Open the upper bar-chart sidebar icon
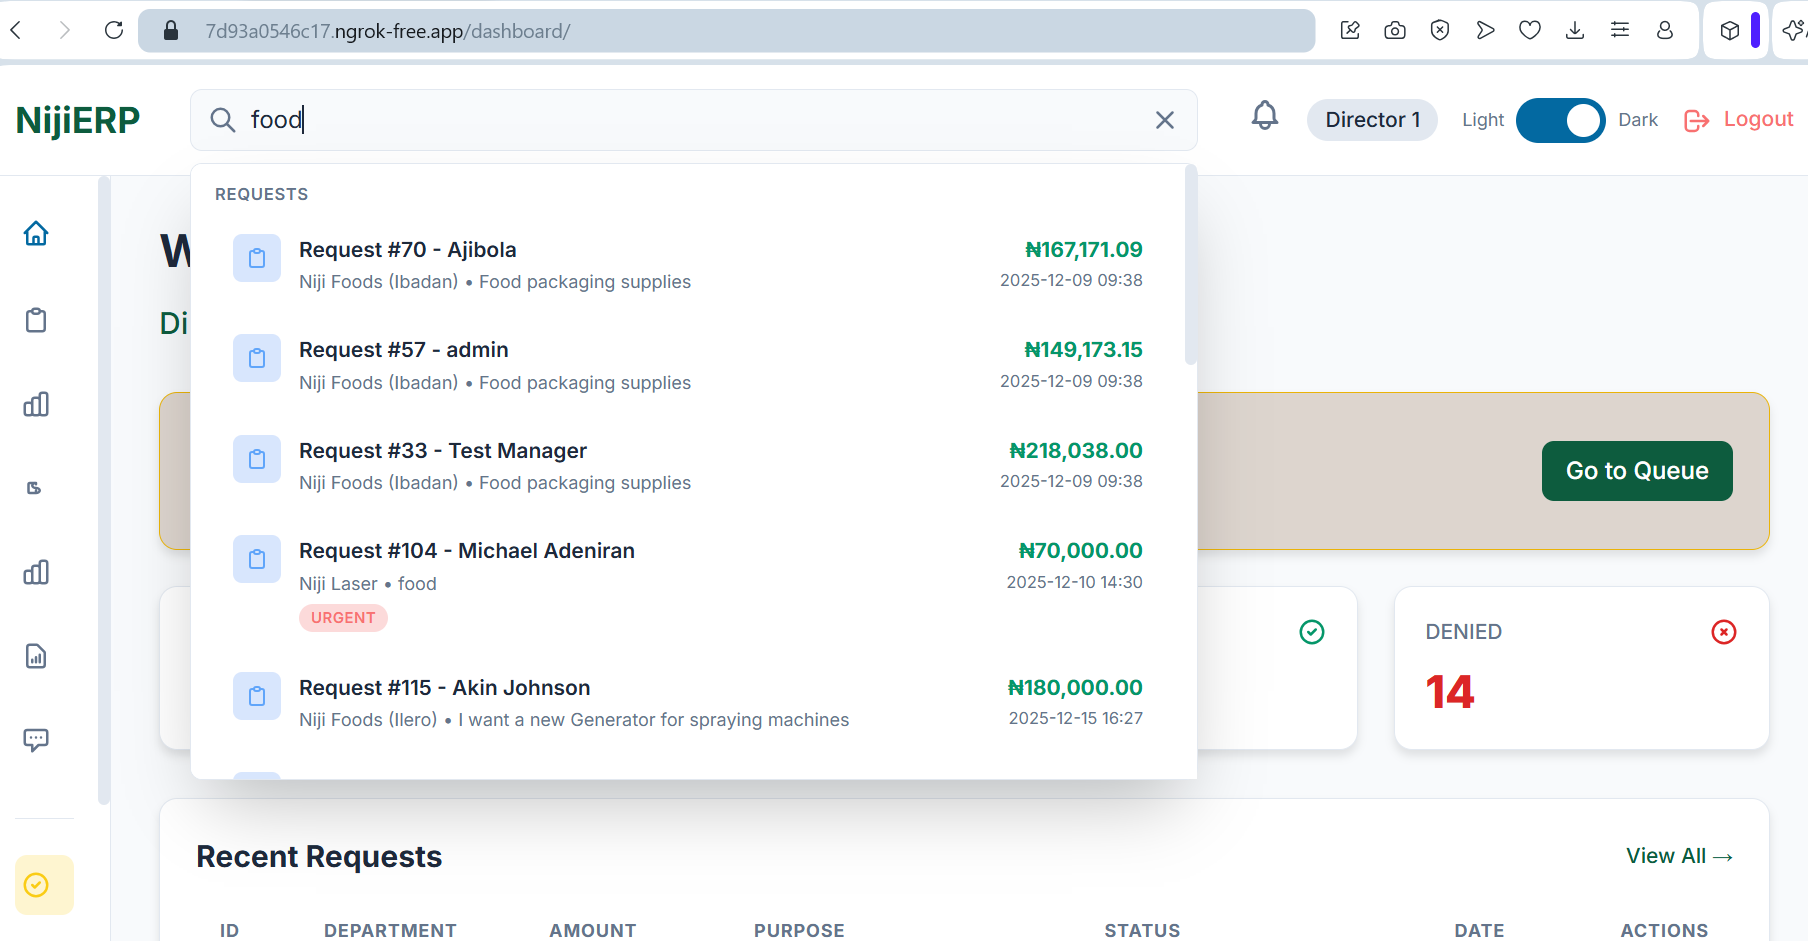 36,404
